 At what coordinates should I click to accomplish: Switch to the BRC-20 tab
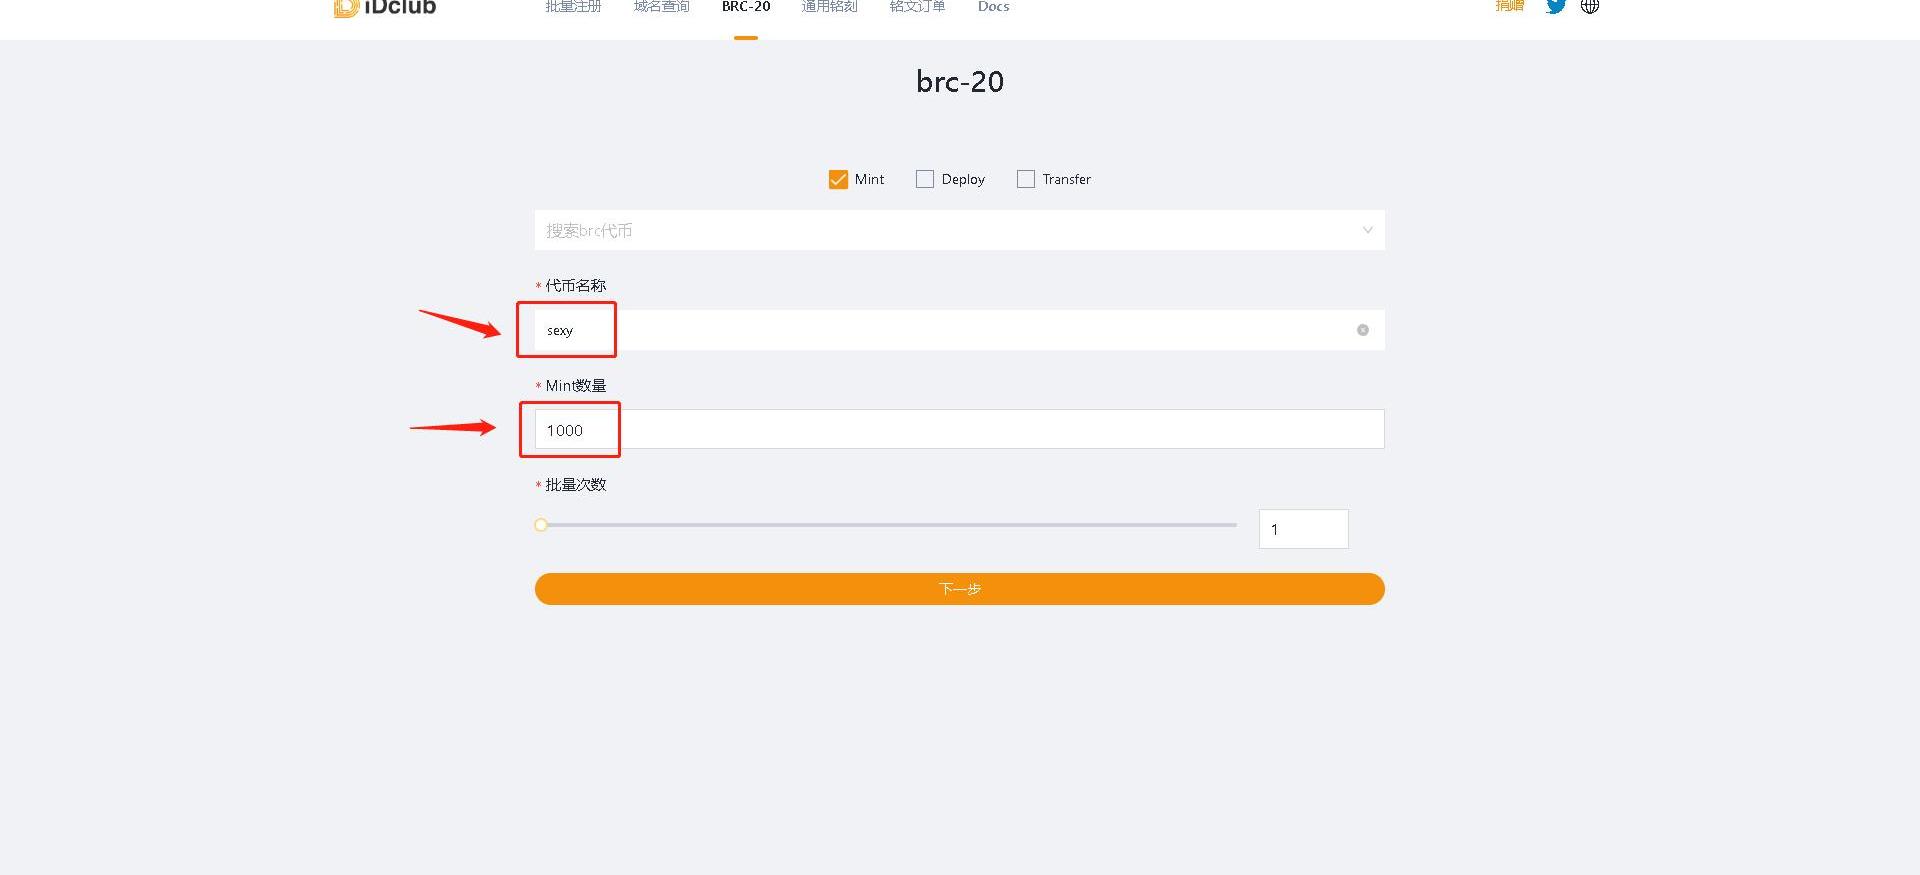(x=746, y=8)
